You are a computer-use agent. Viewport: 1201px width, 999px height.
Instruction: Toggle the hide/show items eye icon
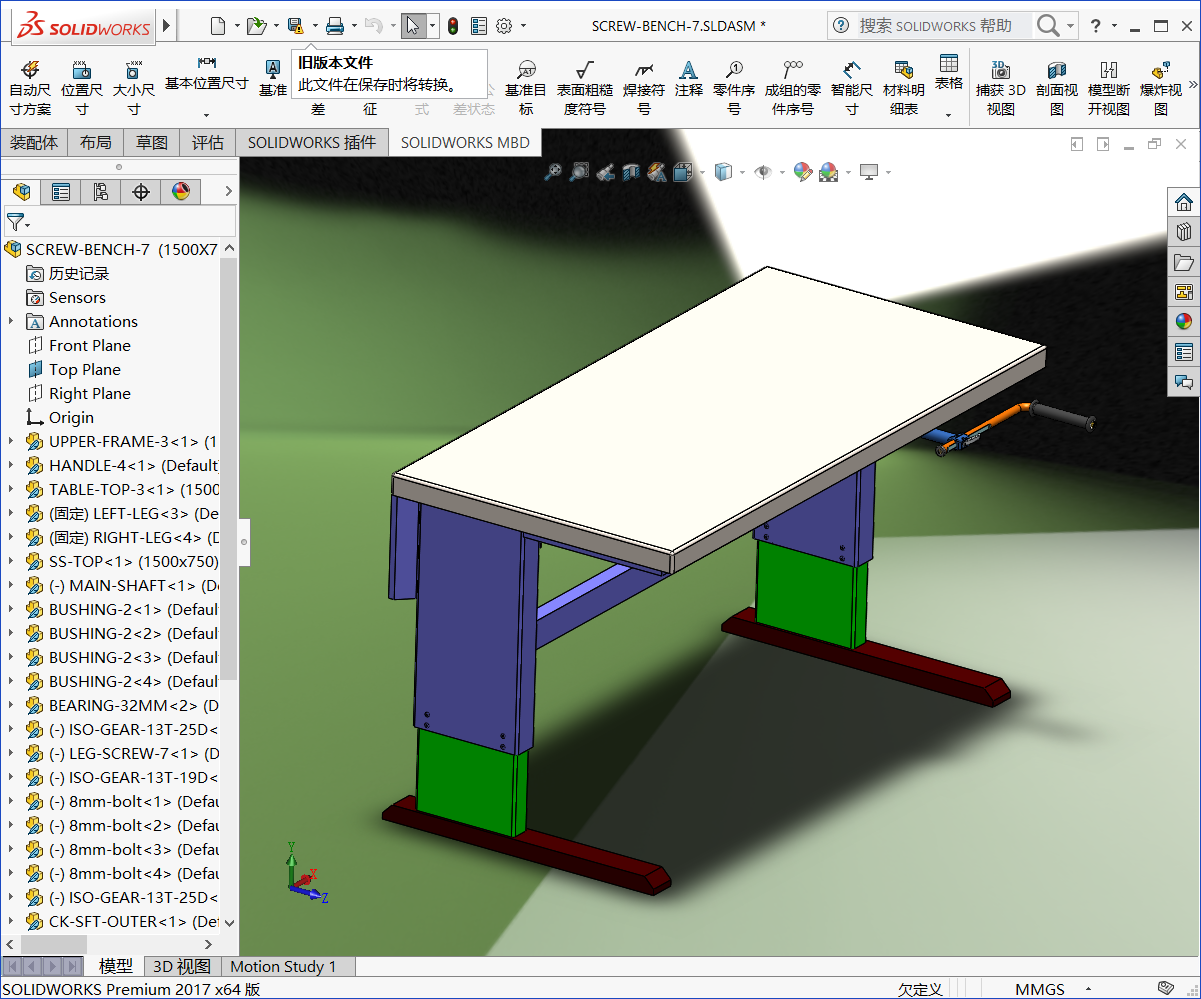[x=763, y=172]
